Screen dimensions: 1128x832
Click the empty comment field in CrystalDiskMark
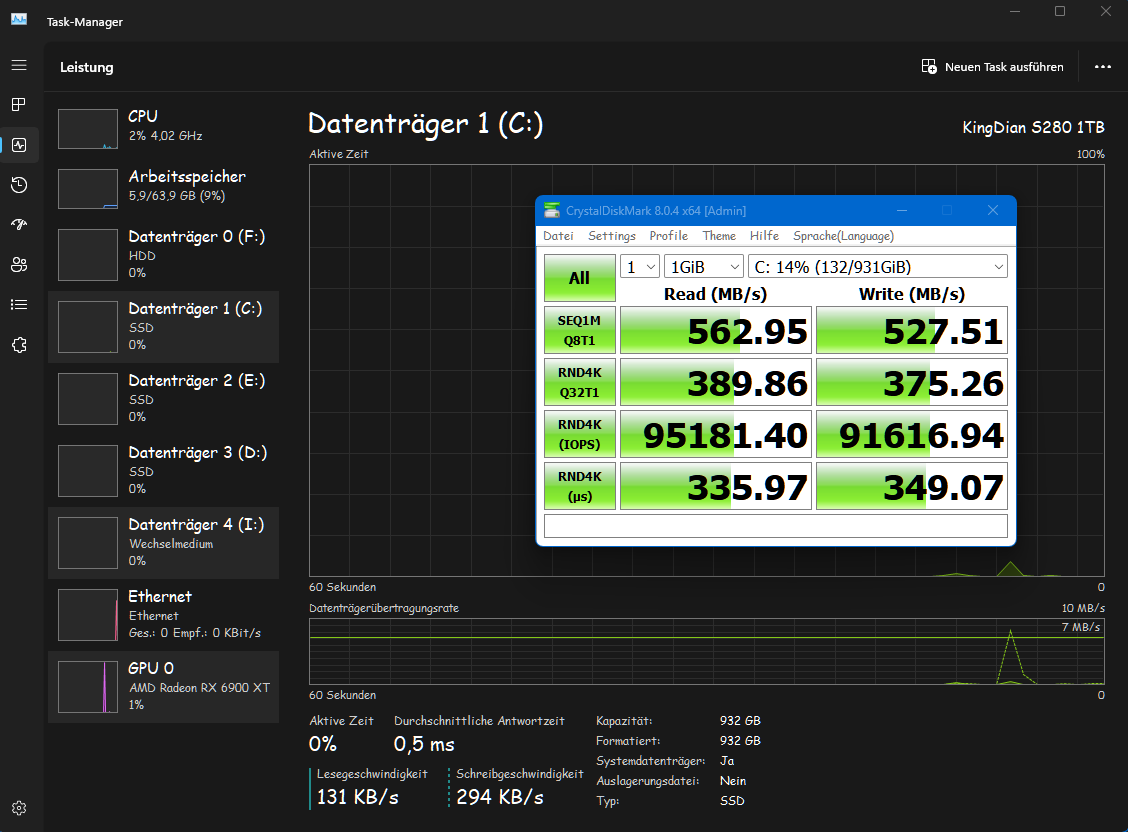coord(776,526)
